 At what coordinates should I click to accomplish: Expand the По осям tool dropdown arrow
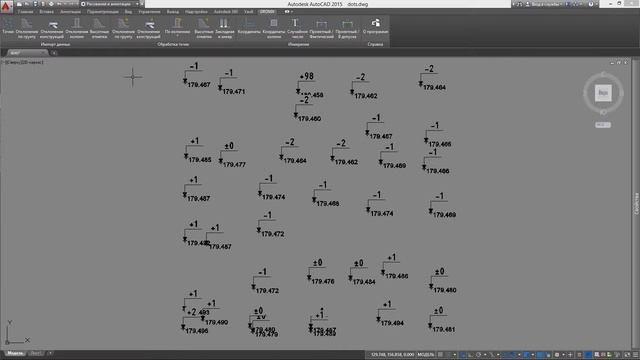click(x=178, y=36)
